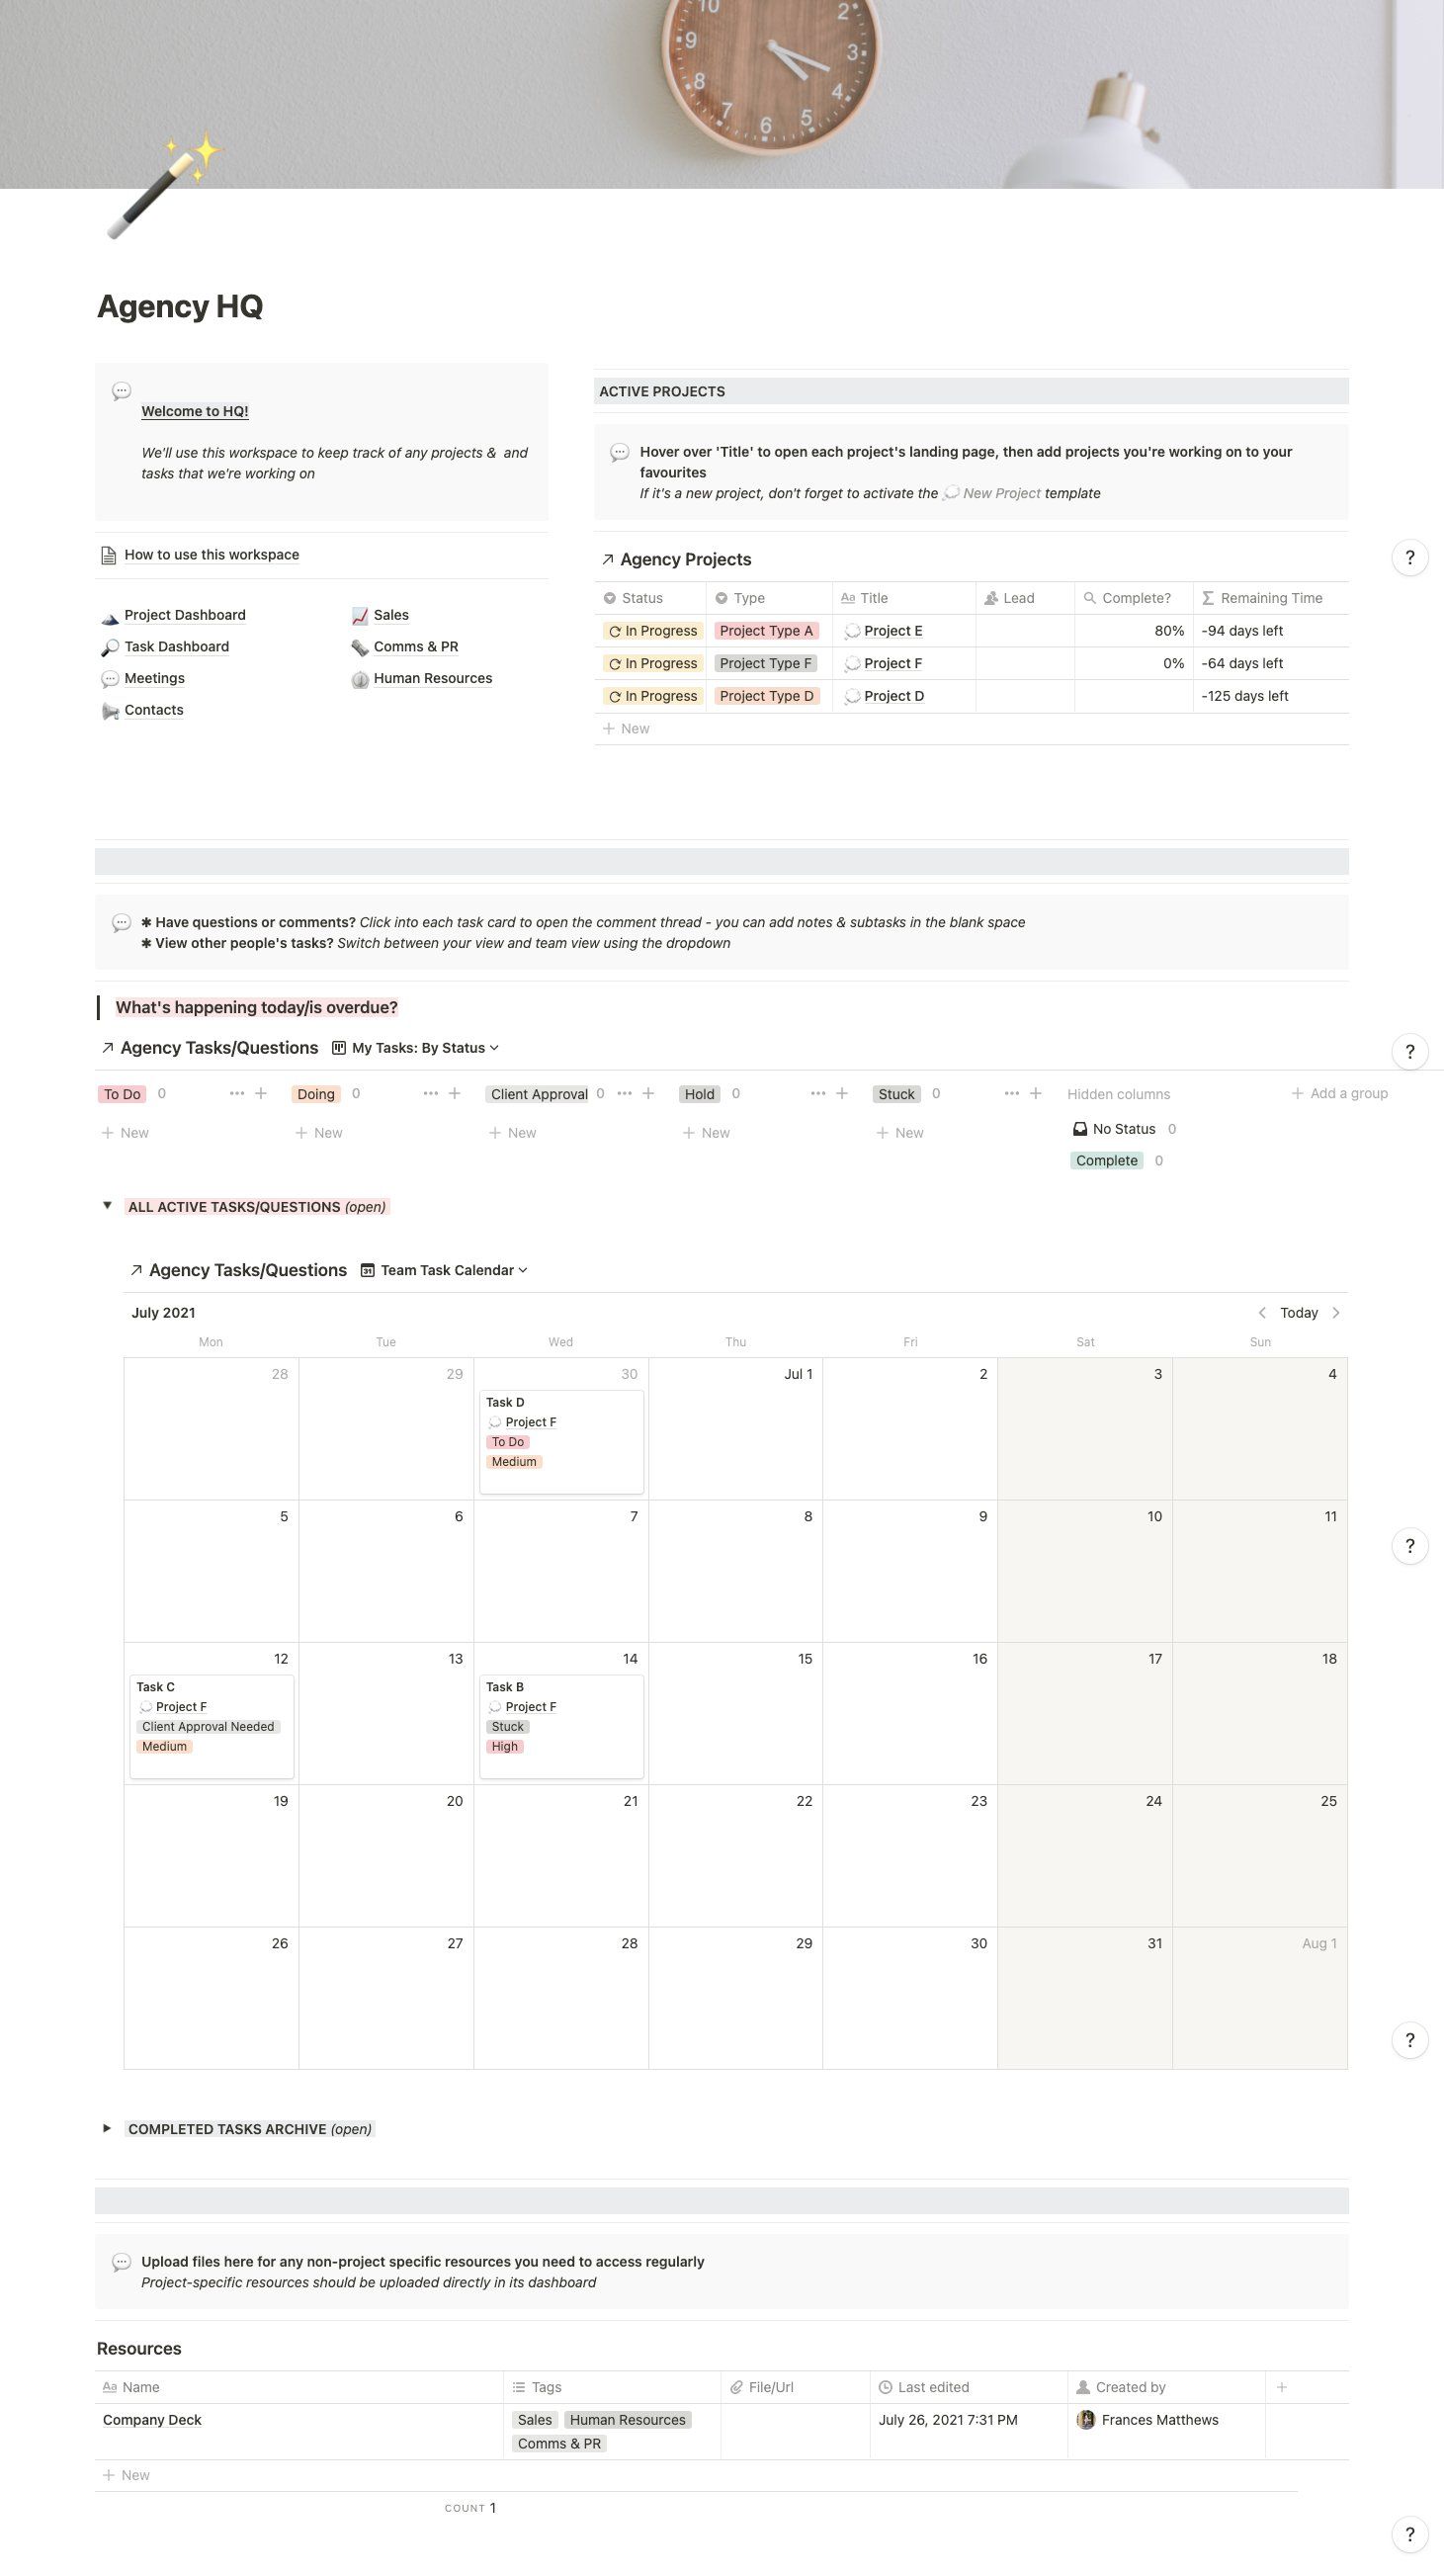This screenshot has width=1444, height=2576.
Task: Open the My Tasks: By Status view dropdown
Action: point(415,1048)
